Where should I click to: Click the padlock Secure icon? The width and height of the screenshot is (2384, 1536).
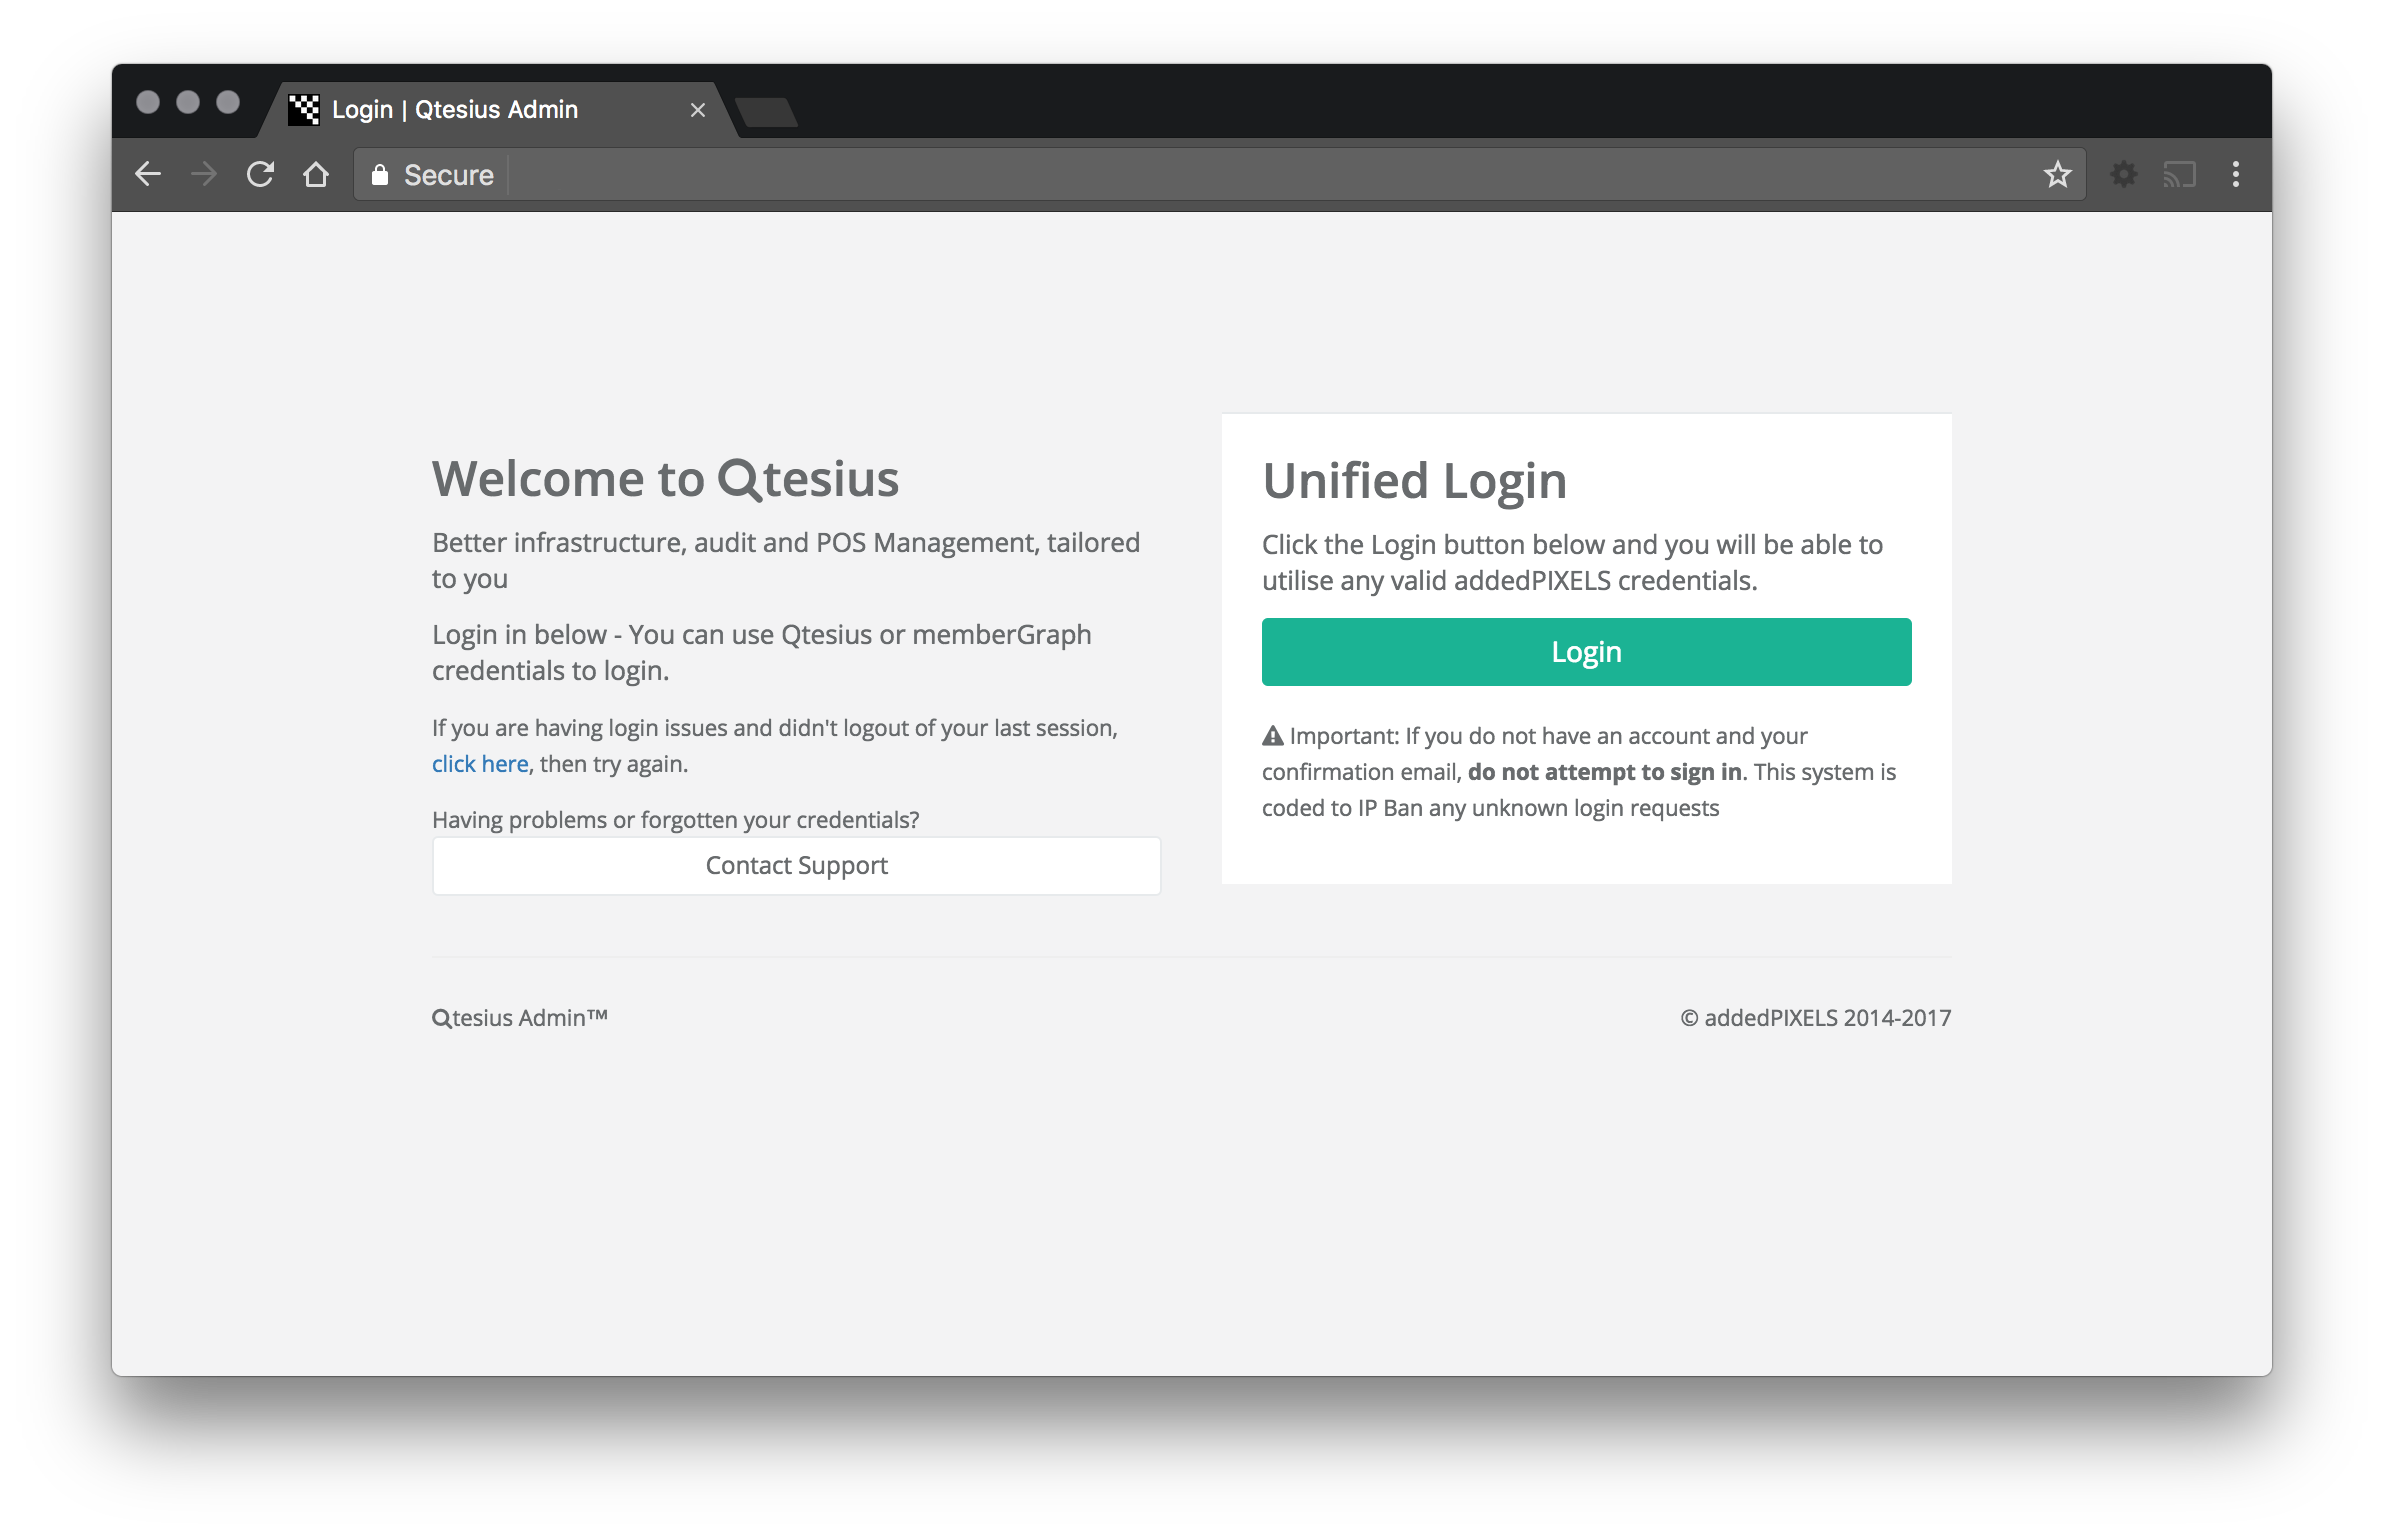(x=379, y=175)
